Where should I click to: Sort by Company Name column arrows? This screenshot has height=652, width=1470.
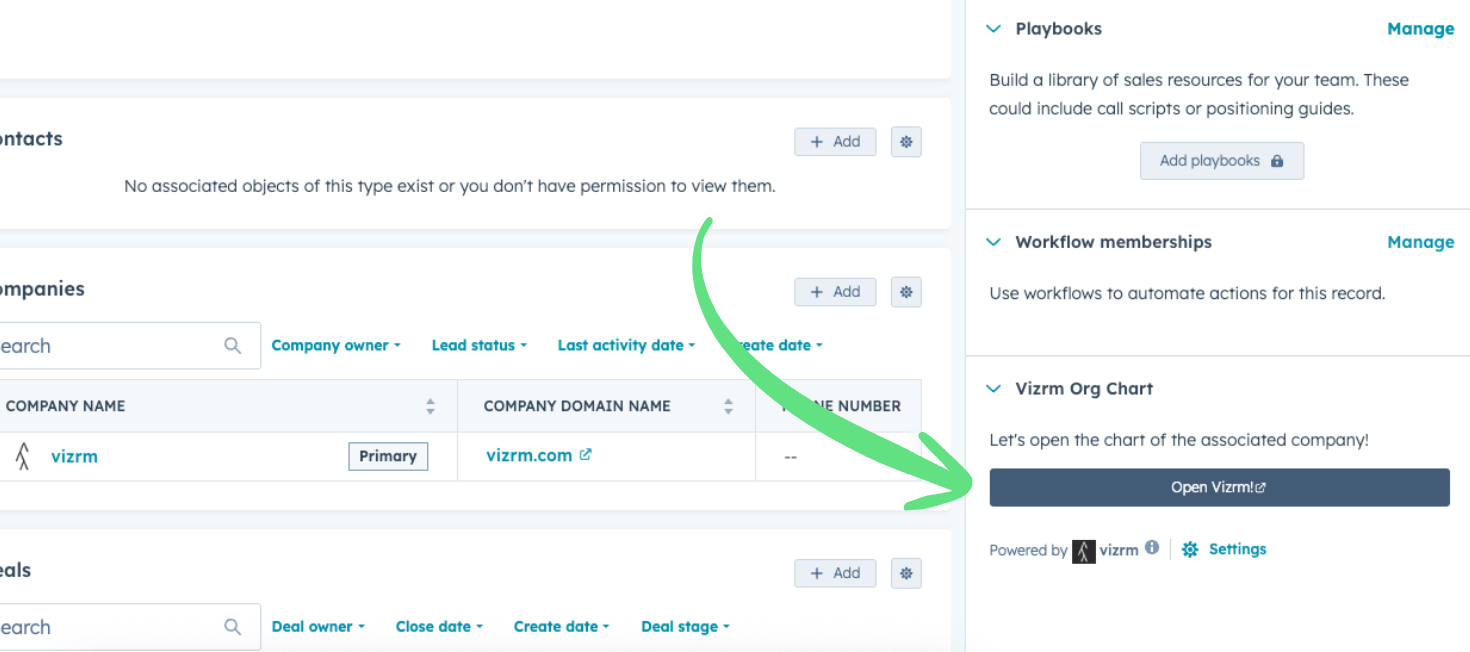pos(430,406)
